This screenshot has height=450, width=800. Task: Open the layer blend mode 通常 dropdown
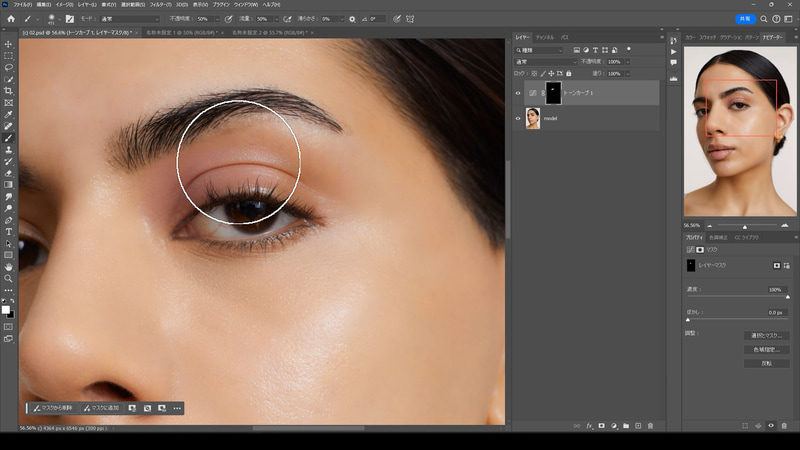[543, 61]
